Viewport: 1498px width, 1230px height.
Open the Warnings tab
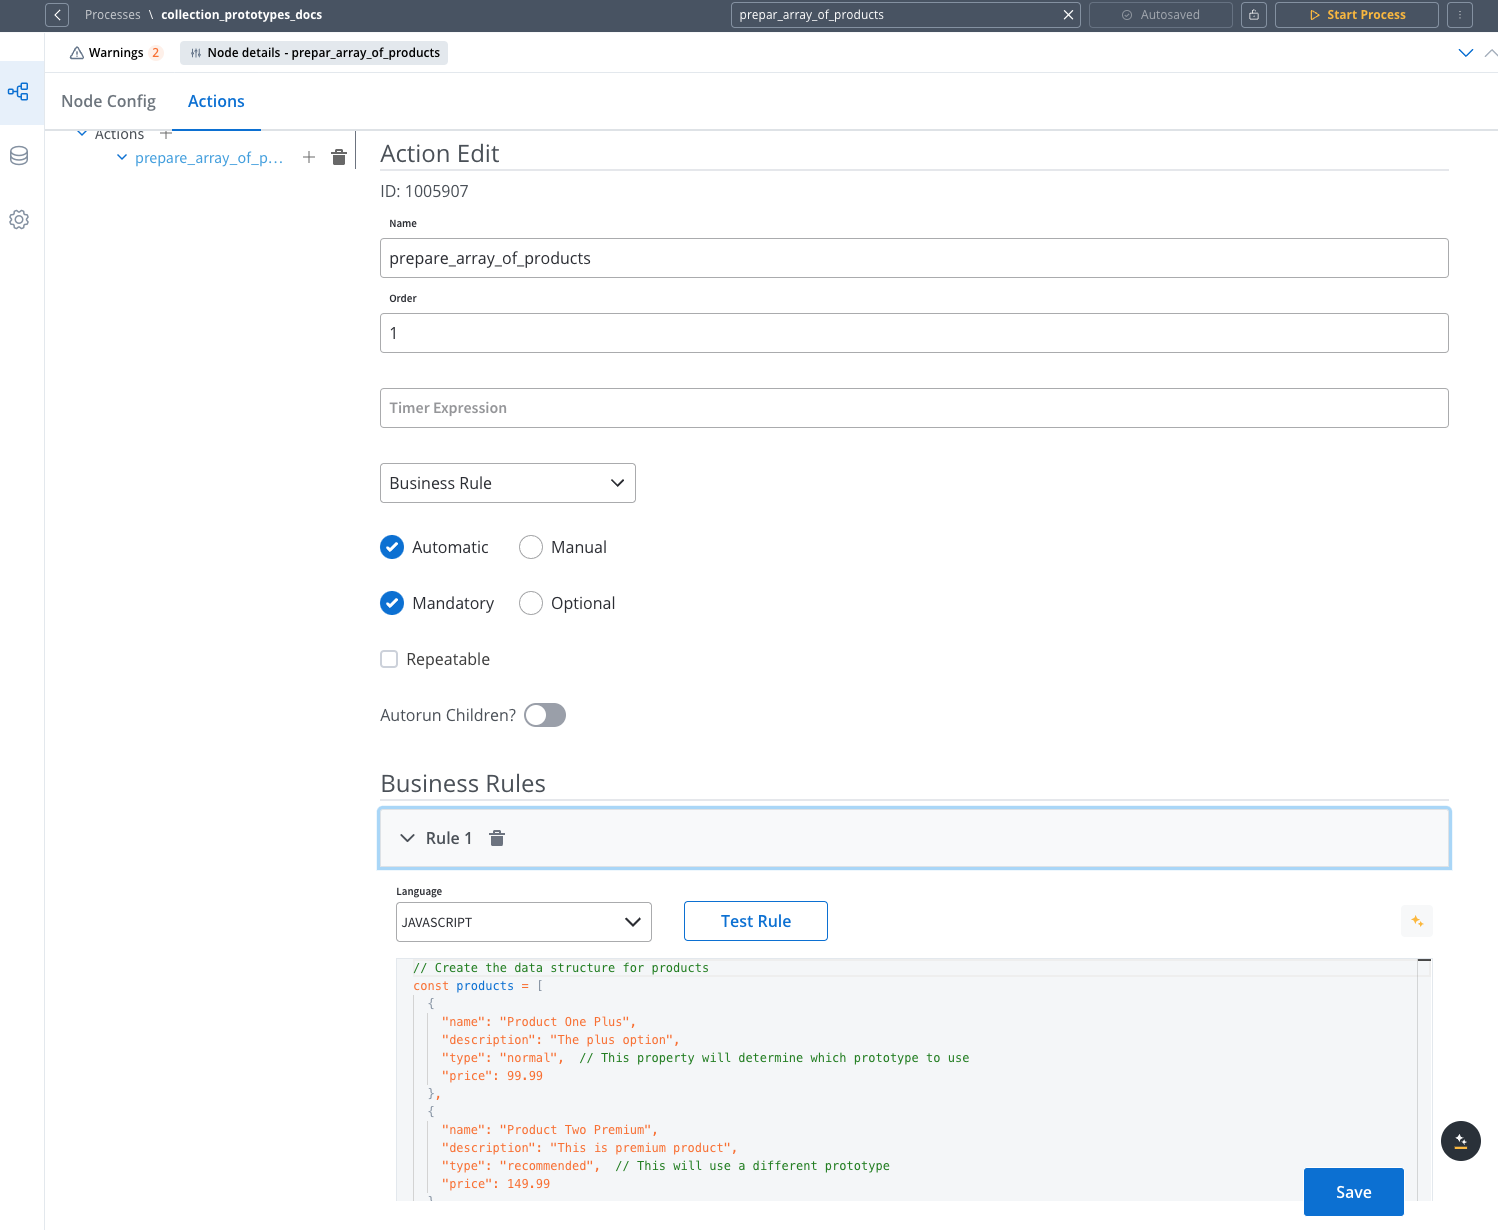click(x=115, y=53)
